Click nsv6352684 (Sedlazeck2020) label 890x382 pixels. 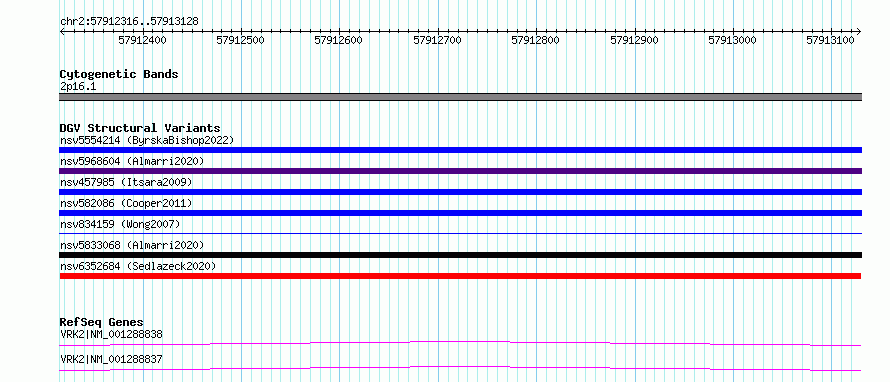pyautogui.click(x=138, y=266)
